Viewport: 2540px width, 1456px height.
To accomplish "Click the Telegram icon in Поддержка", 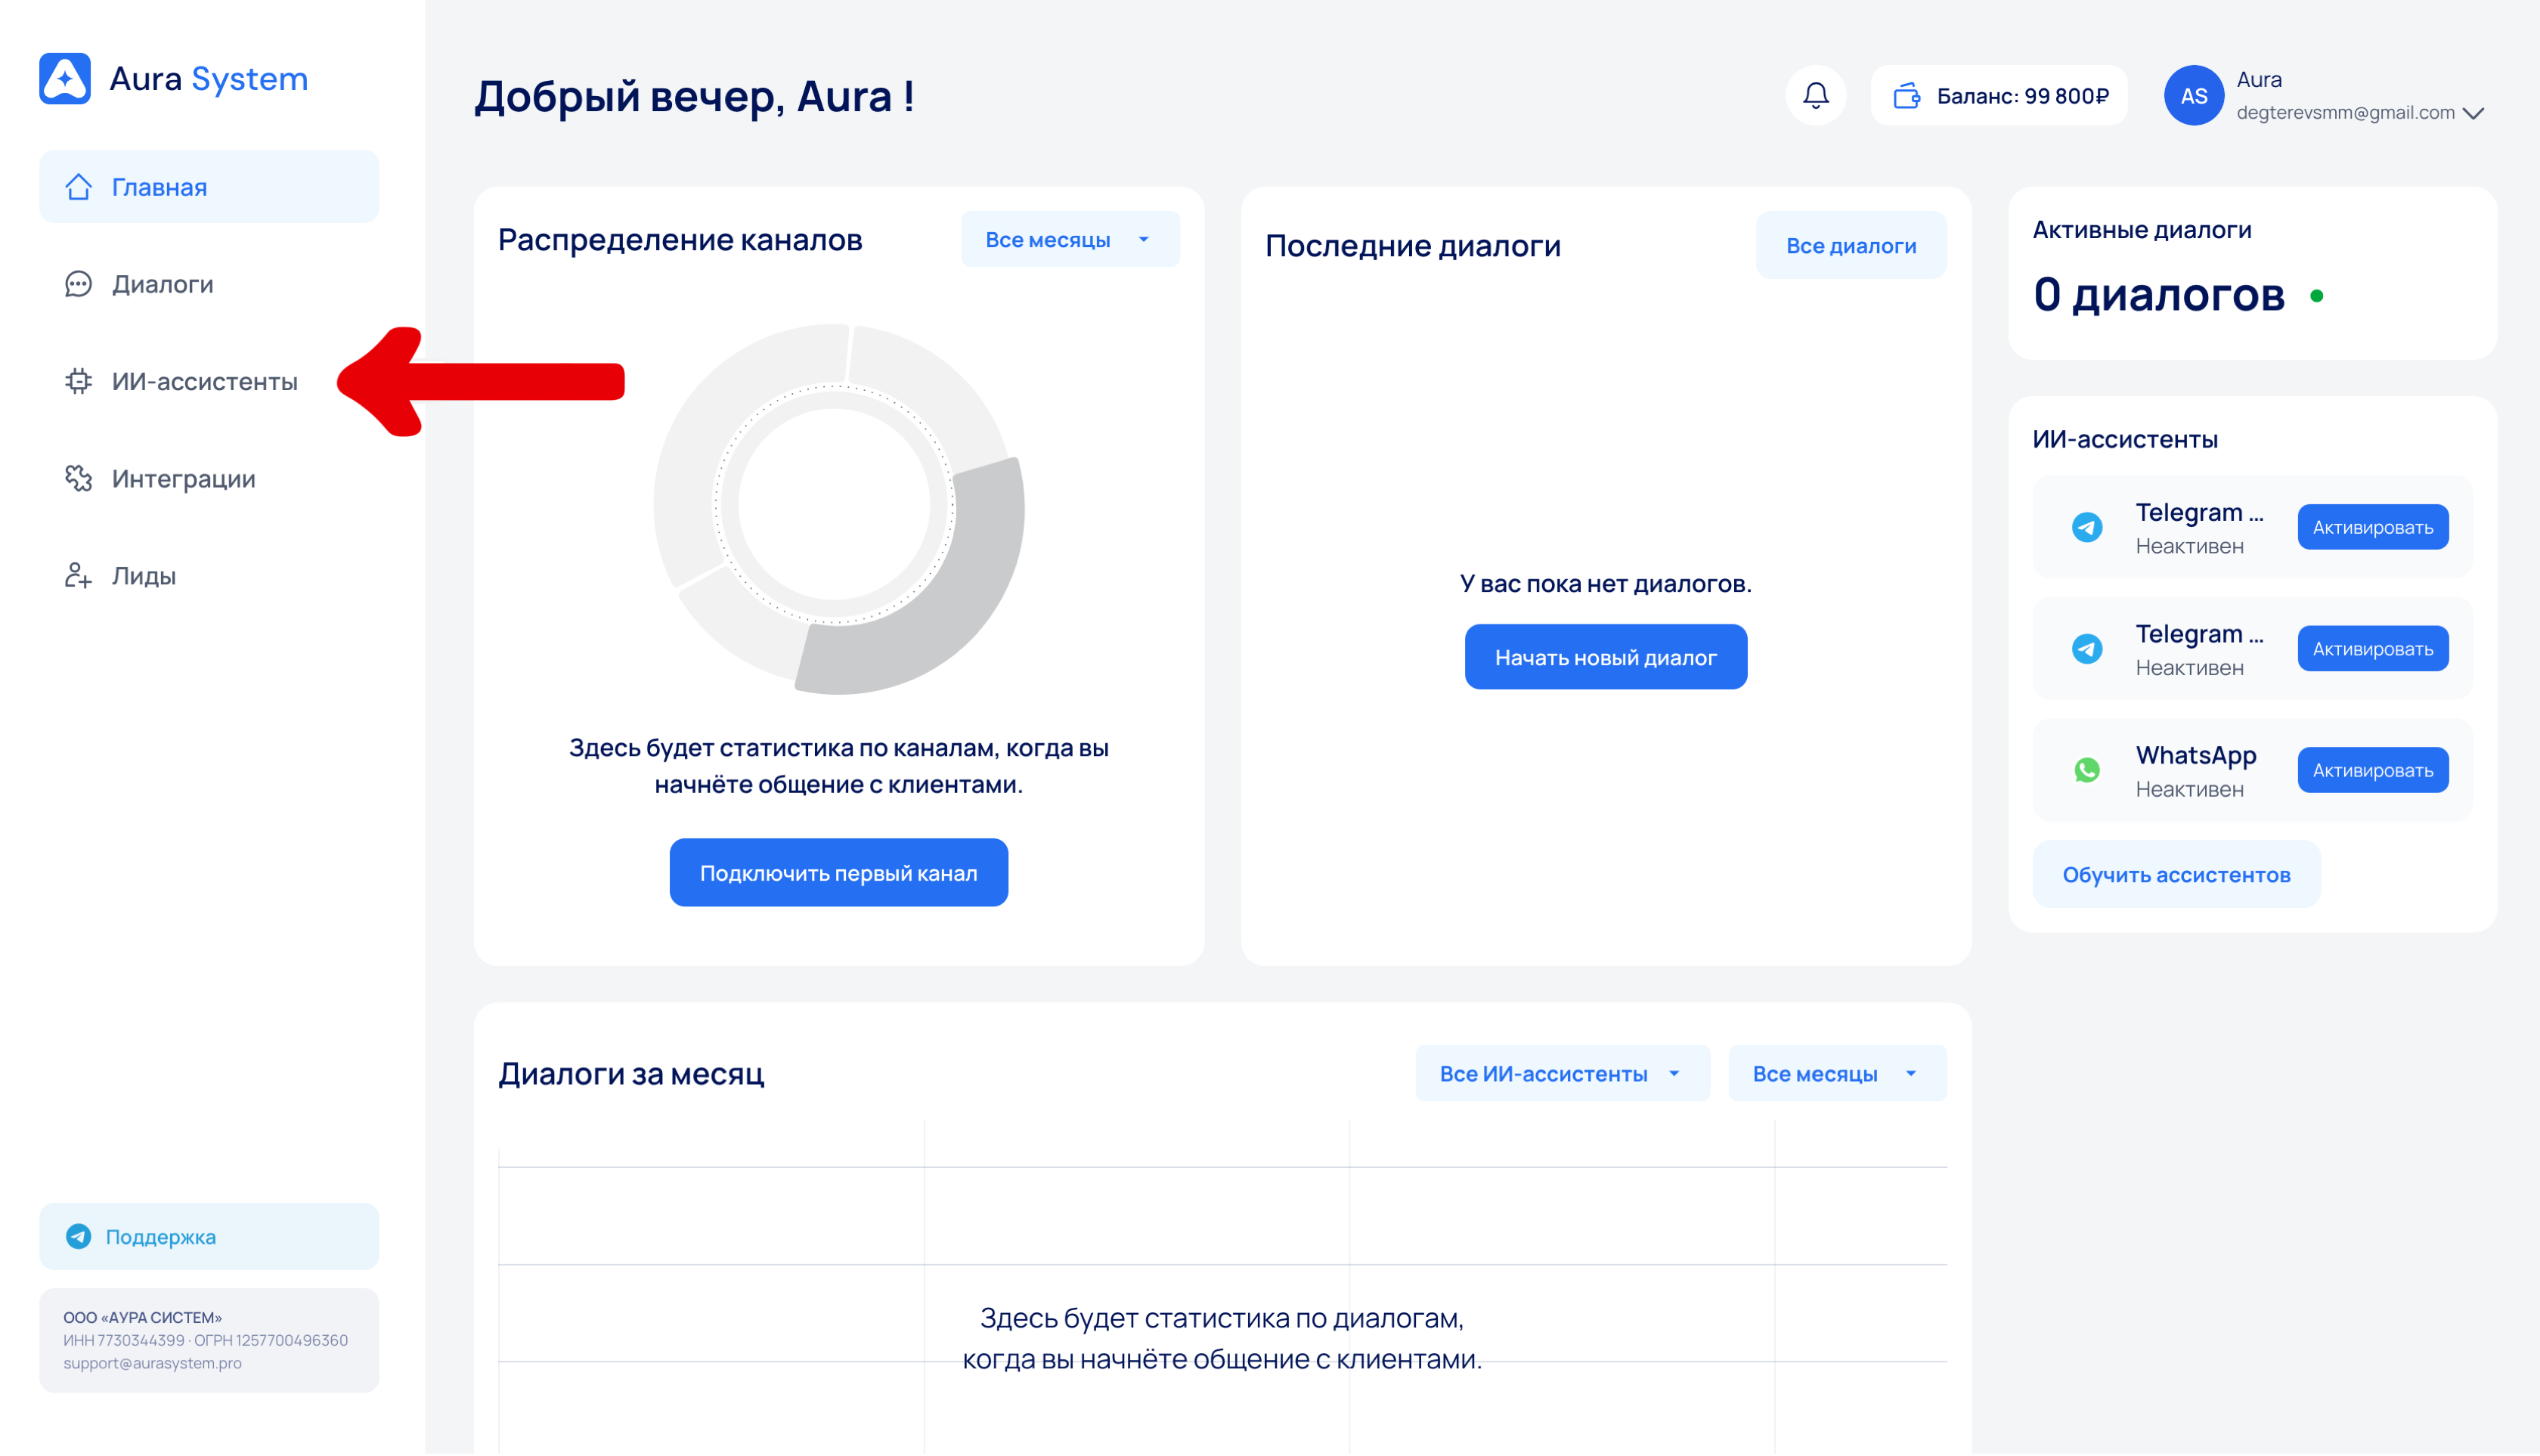I will pos(78,1236).
